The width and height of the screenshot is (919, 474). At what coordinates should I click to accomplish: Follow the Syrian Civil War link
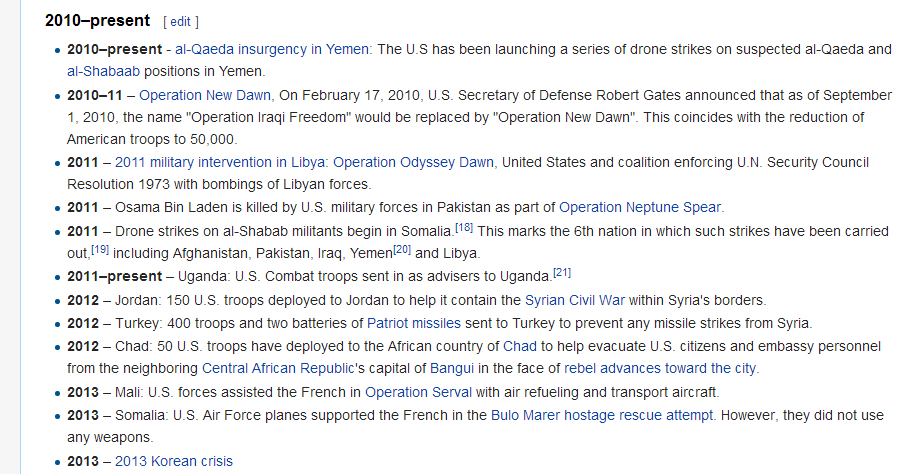click(x=575, y=301)
